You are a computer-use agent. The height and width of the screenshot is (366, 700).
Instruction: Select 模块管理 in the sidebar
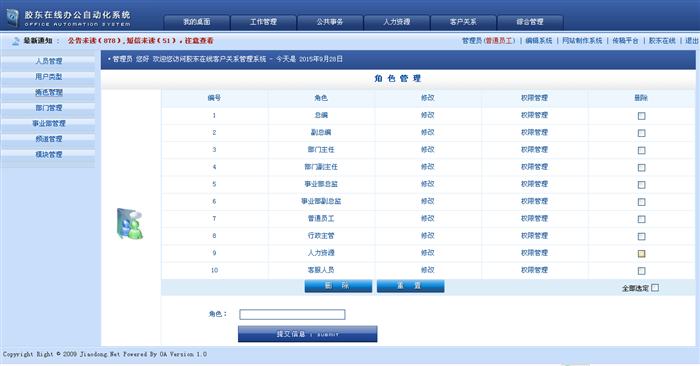(x=49, y=154)
